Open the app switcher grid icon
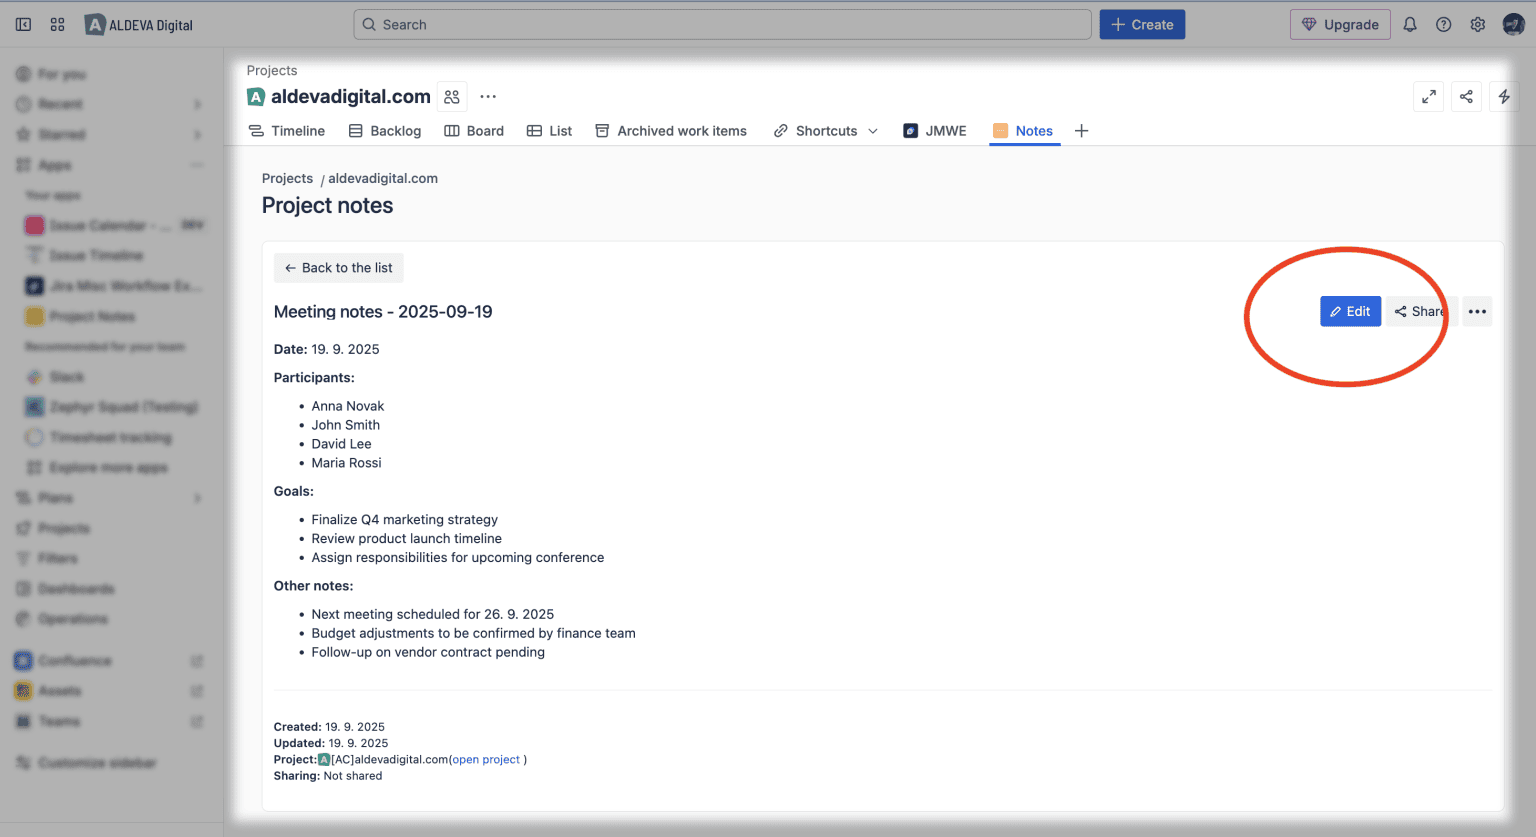The height and width of the screenshot is (837, 1536). pyautogui.click(x=57, y=24)
